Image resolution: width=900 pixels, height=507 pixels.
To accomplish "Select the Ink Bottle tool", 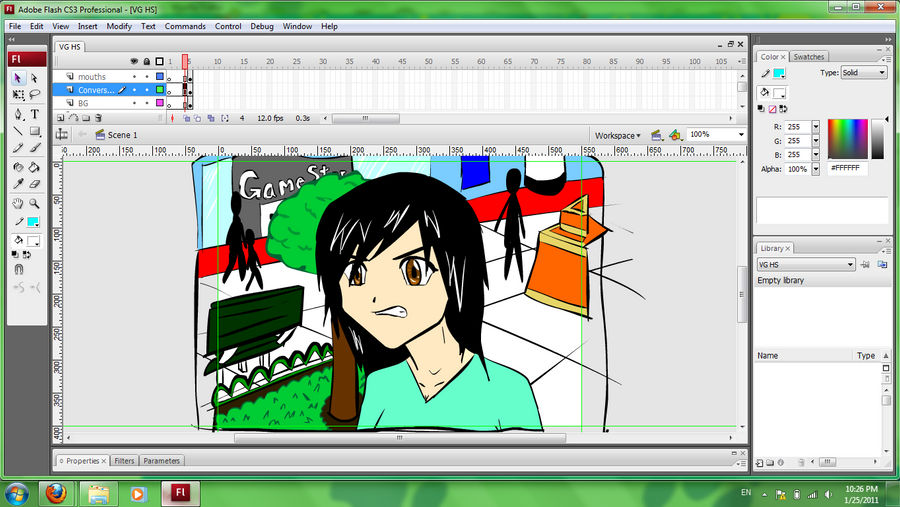I will (x=18, y=167).
